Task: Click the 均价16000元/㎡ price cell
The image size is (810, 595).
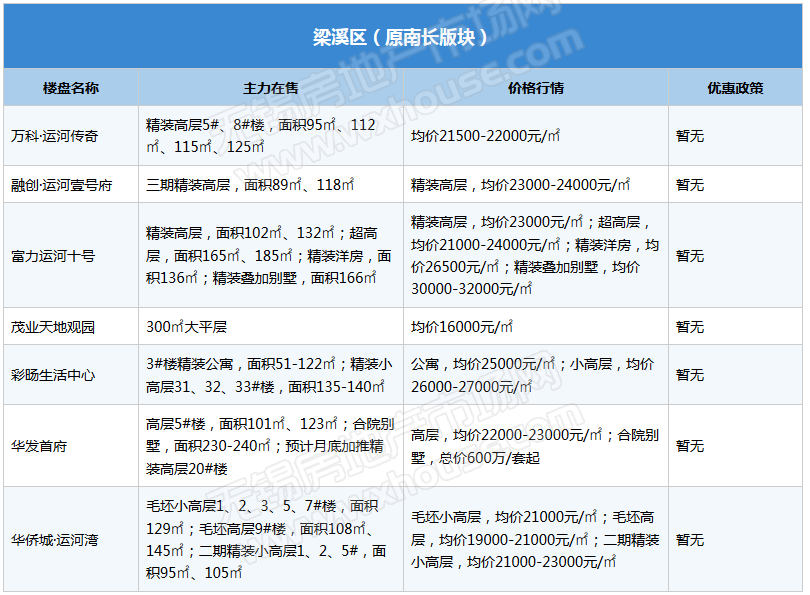Action: pos(462,327)
